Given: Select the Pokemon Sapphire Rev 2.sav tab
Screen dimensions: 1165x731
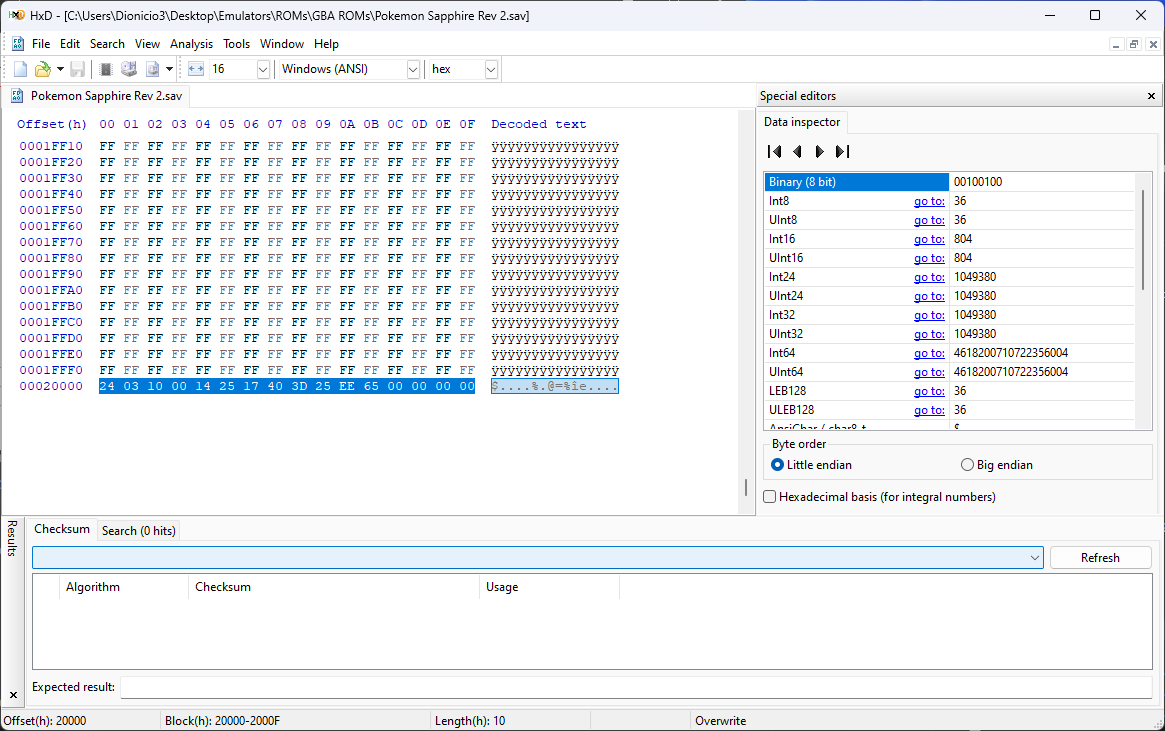Looking at the screenshot, I should tap(96, 96).
